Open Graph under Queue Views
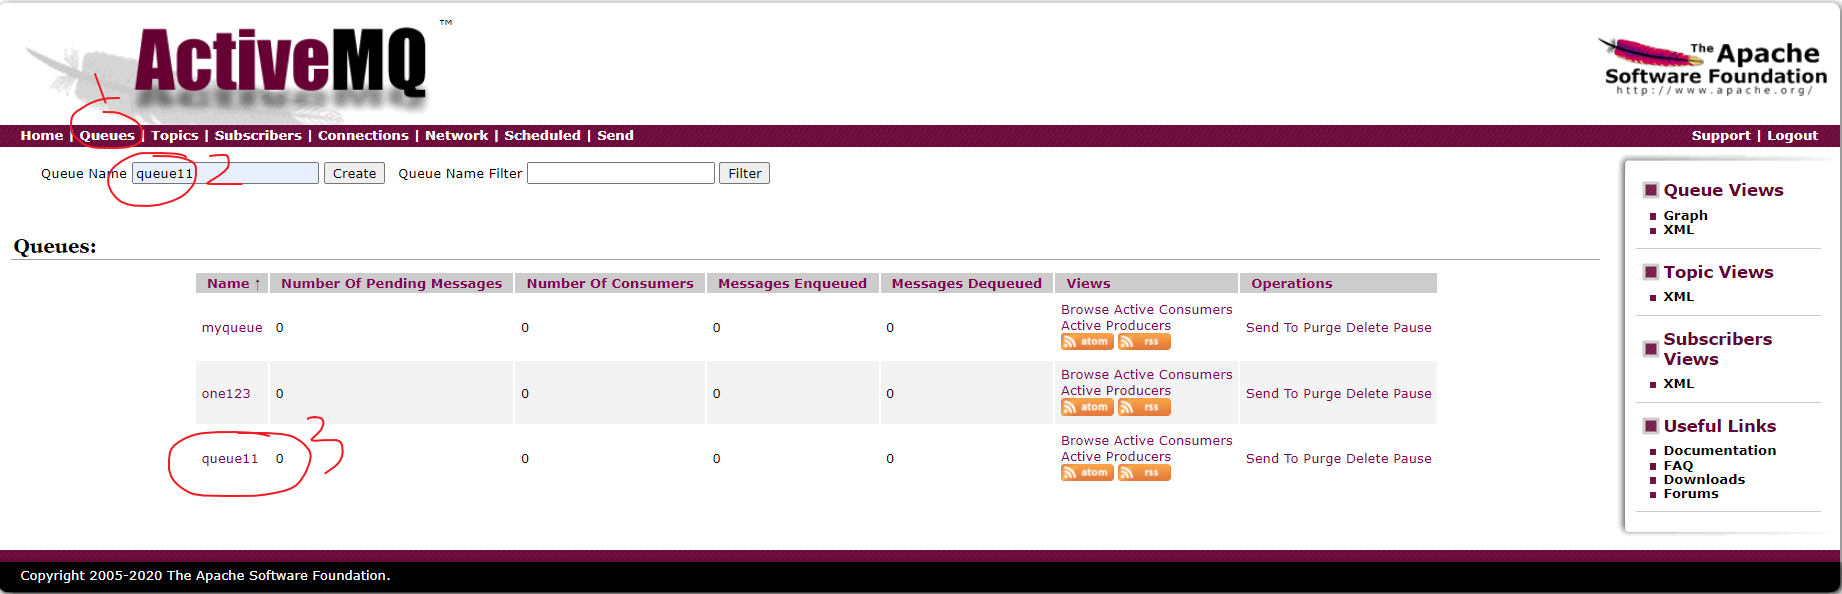 tap(1685, 215)
